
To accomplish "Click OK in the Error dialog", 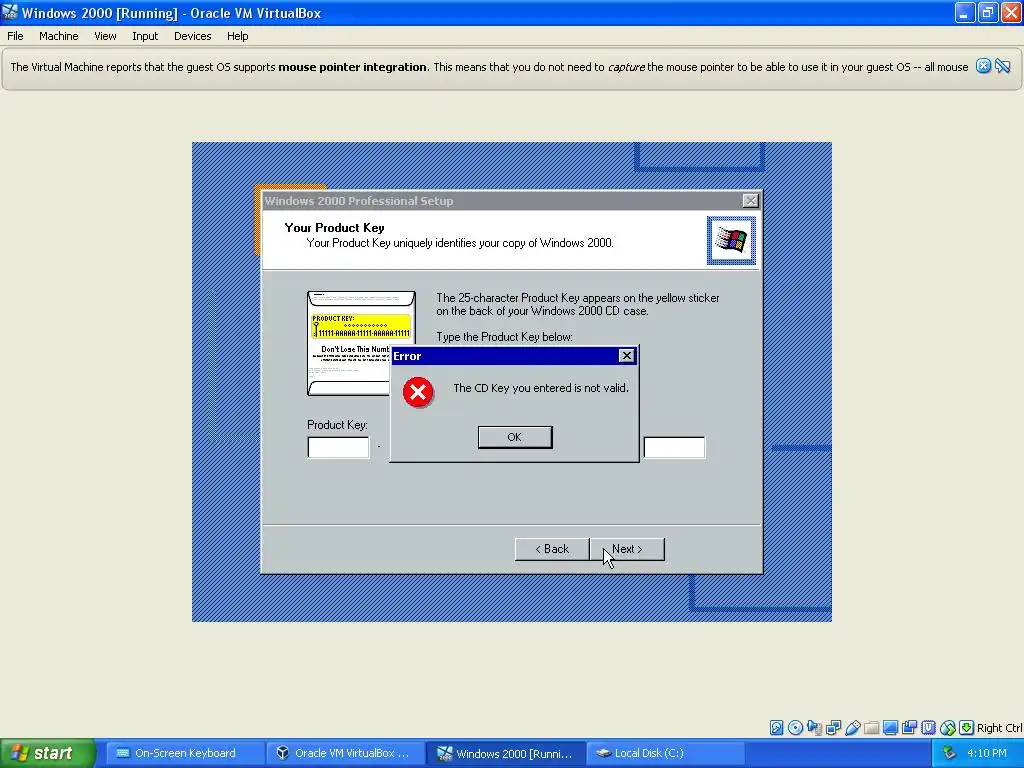I will 515,437.
